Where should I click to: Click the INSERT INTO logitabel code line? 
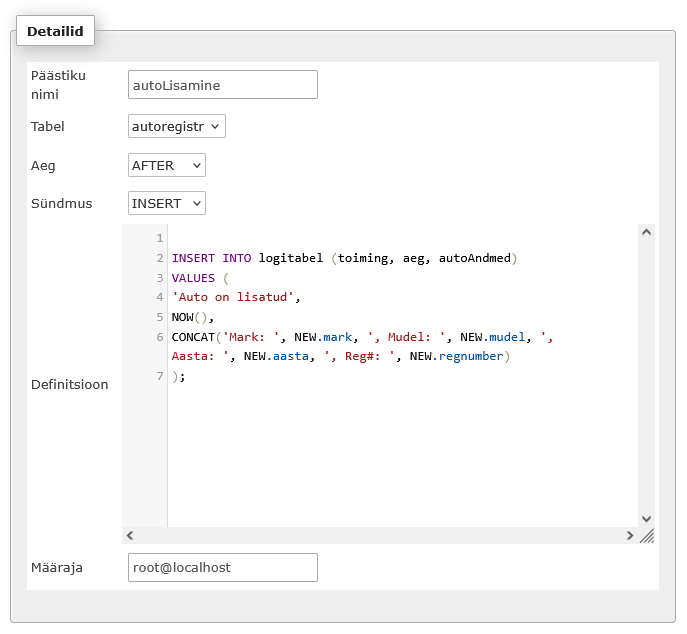[x=344, y=258]
